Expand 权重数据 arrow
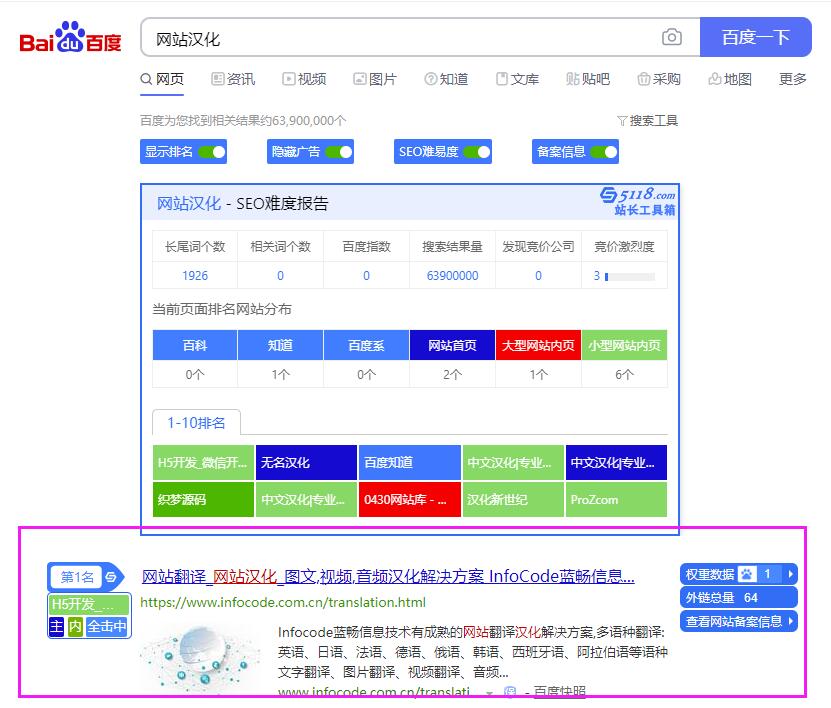831x708 pixels. pos(790,574)
